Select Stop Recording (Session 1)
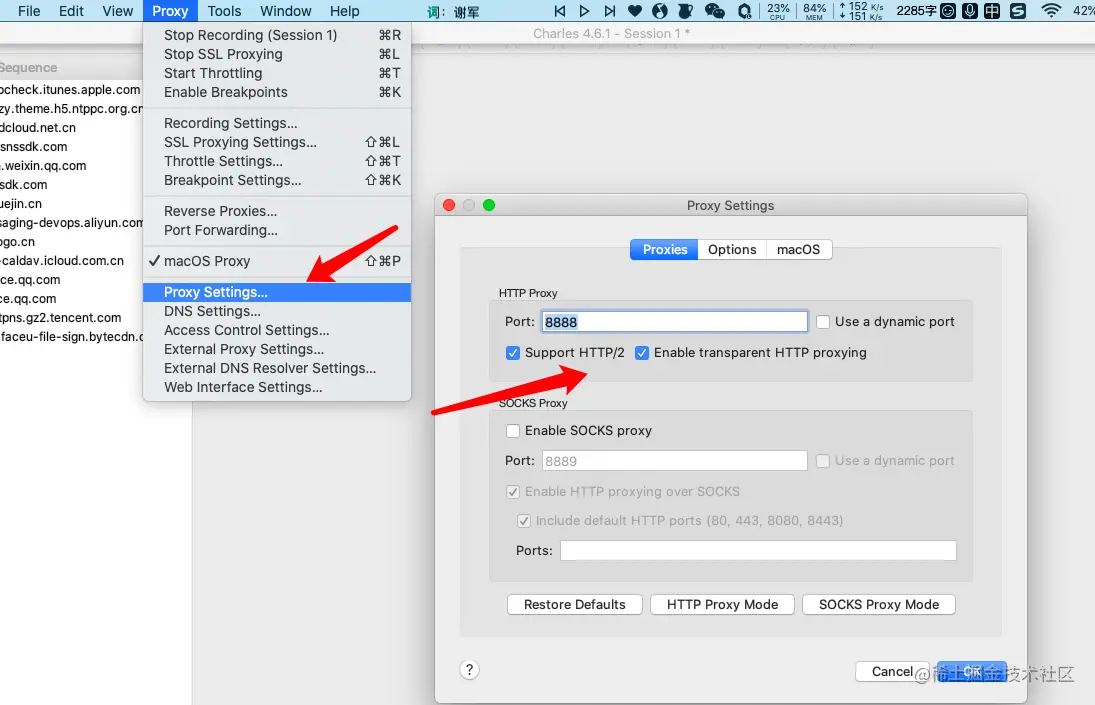 pos(277,35)
